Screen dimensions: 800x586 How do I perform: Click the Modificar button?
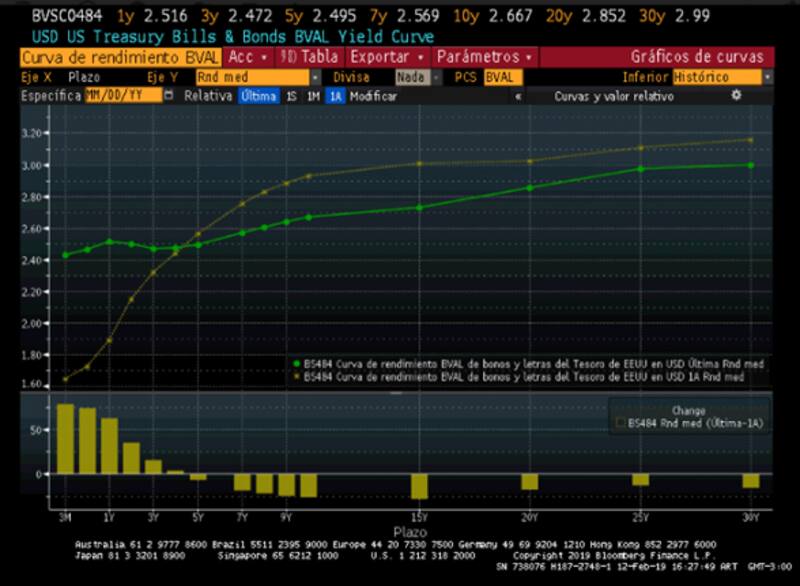point(373,97)
